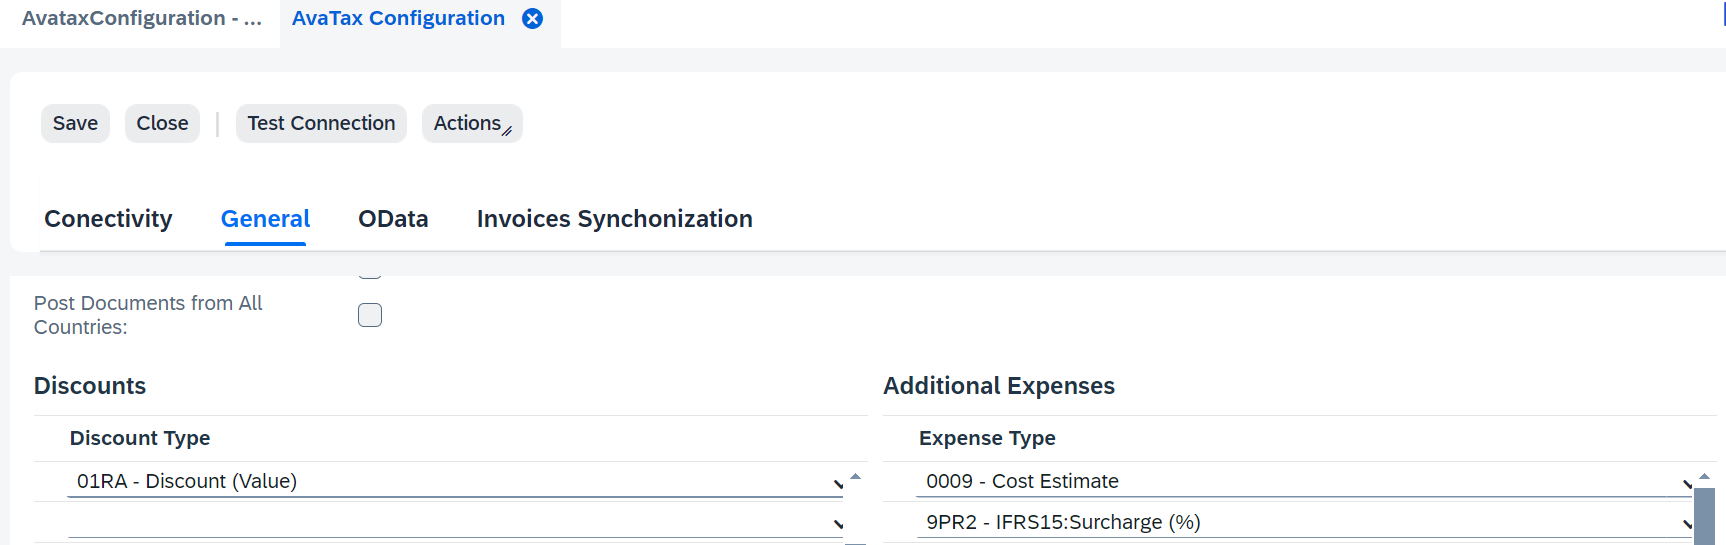Click the Additional Expenses scroll-up arrow
The image size is (1726, 545).
click(x=1704, y=476)
